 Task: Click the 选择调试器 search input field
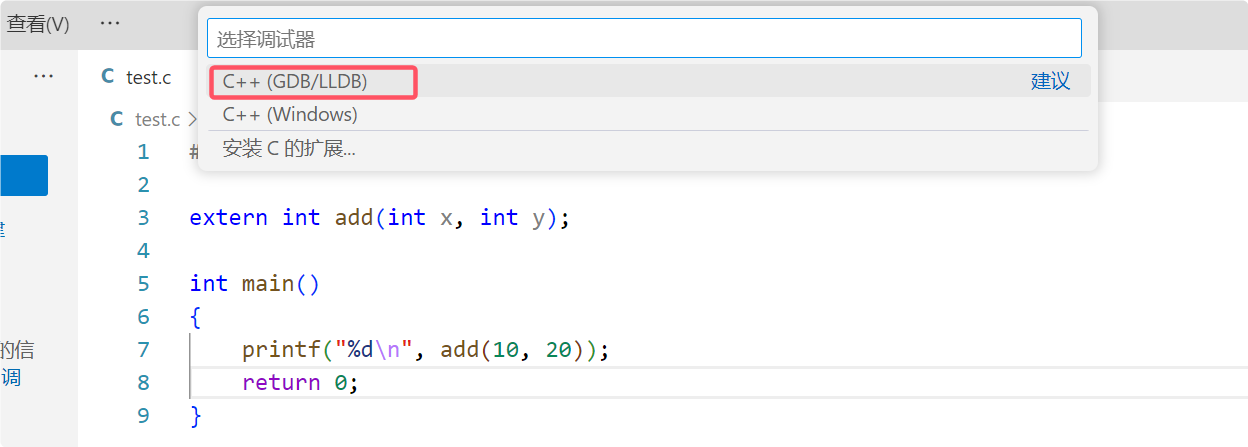coord(644,38)
